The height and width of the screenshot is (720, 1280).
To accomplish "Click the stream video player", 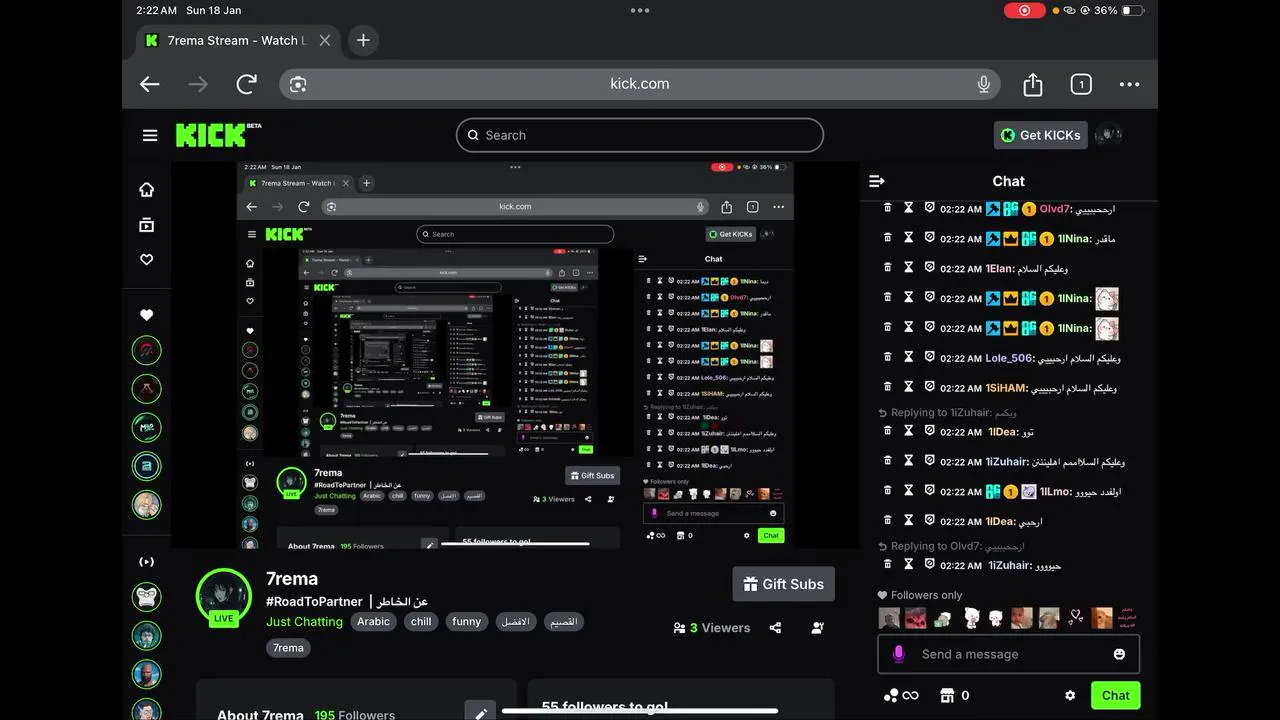I will [515, 355].
